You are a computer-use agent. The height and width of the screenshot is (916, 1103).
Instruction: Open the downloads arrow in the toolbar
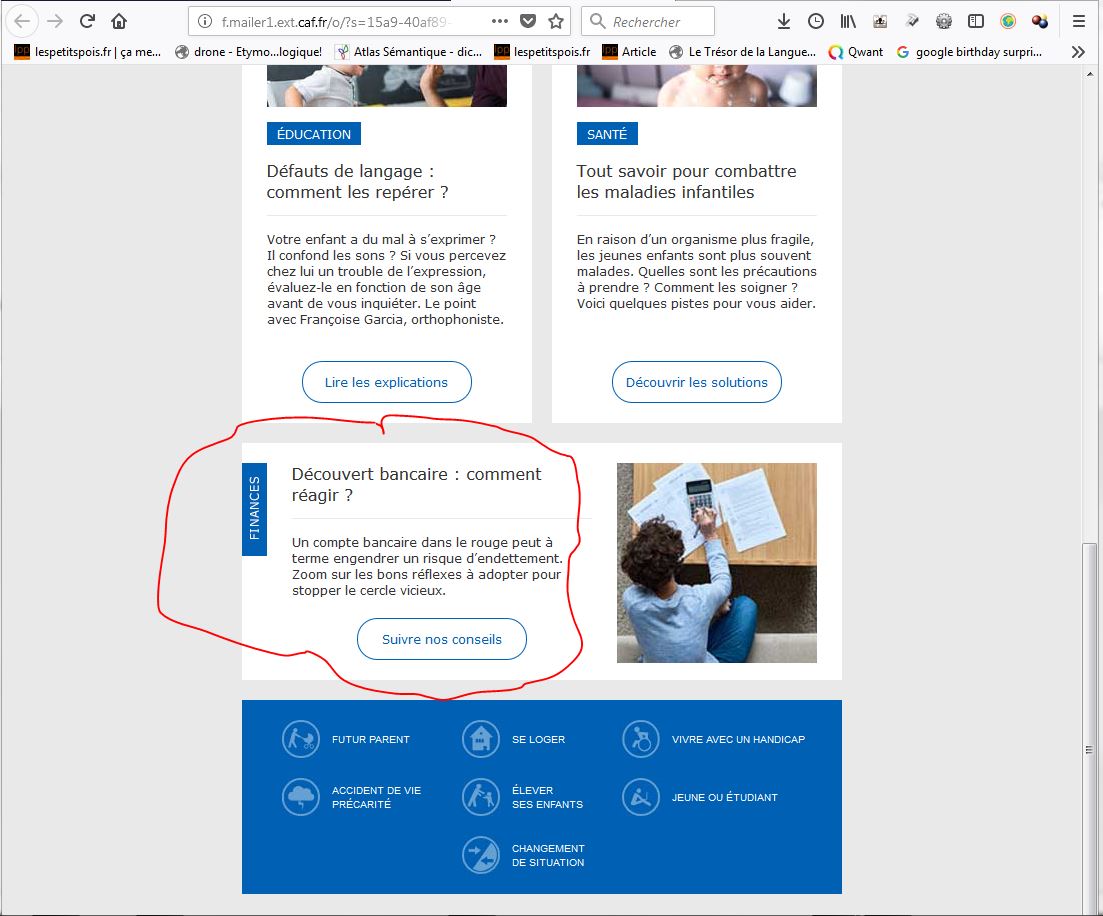[784, 21]
